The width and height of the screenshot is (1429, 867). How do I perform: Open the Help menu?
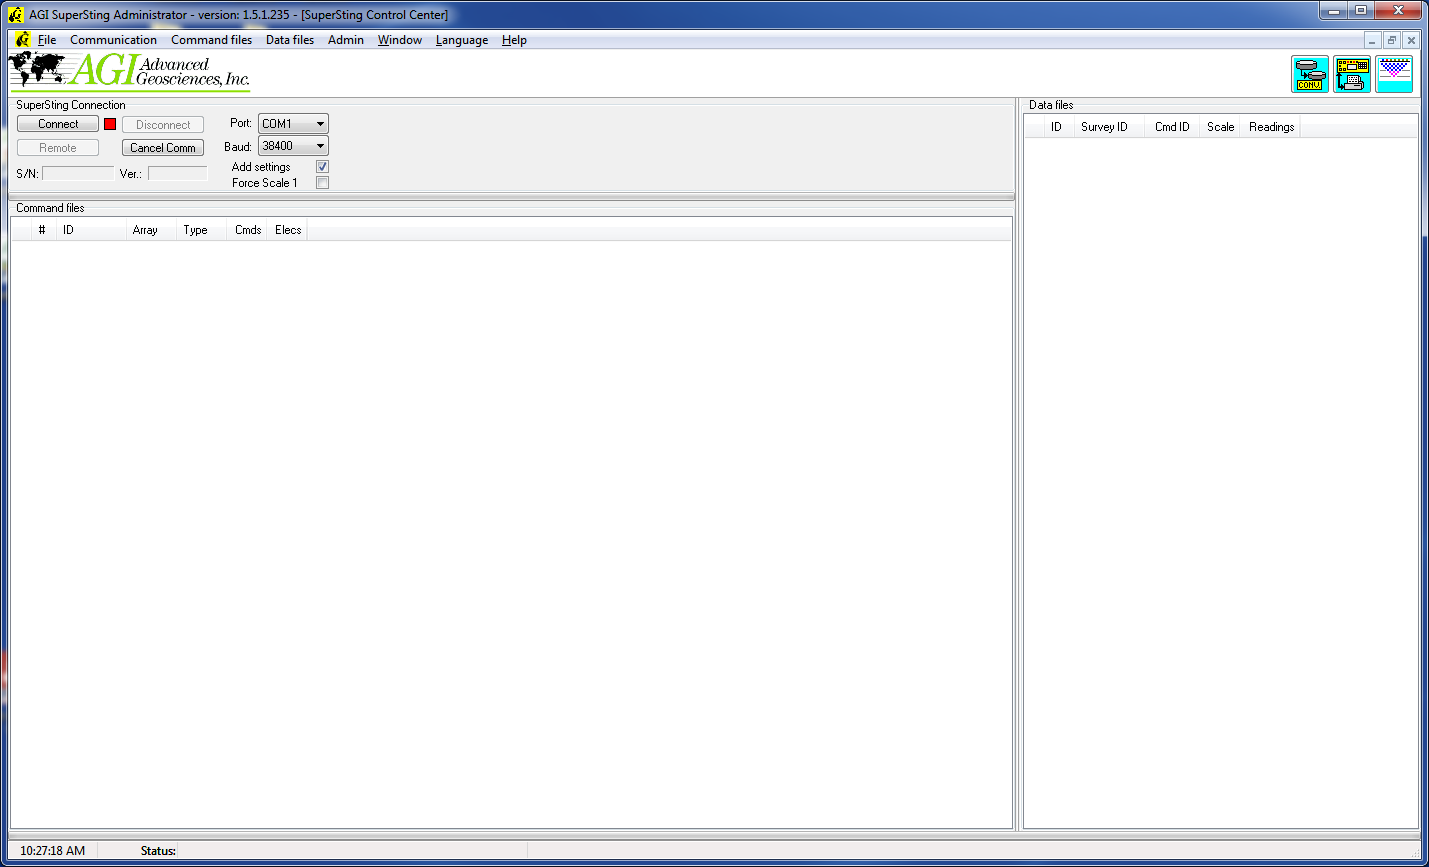click(x=514, y=40)
